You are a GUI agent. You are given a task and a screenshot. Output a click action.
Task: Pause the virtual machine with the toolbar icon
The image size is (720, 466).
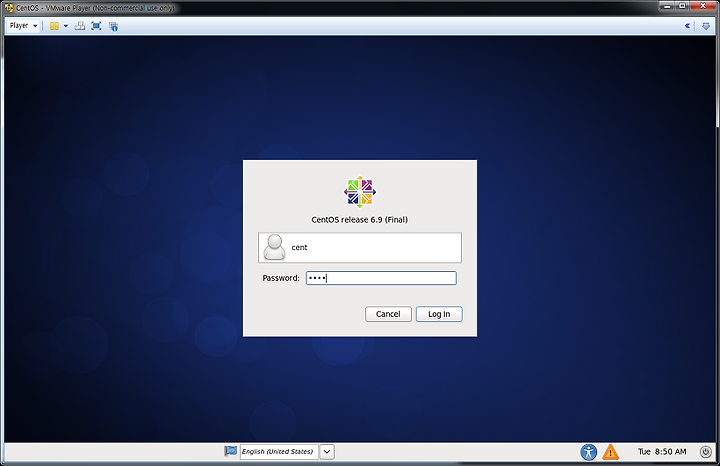point(54,26)
